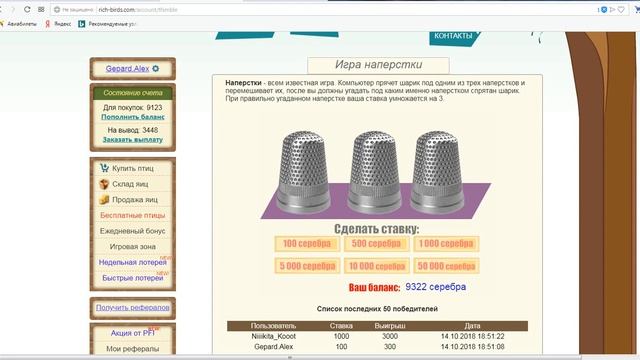The image size is (640, 360).
Task: Click the egg storage icon by Склад яиц
Action: tap(104, 184)
